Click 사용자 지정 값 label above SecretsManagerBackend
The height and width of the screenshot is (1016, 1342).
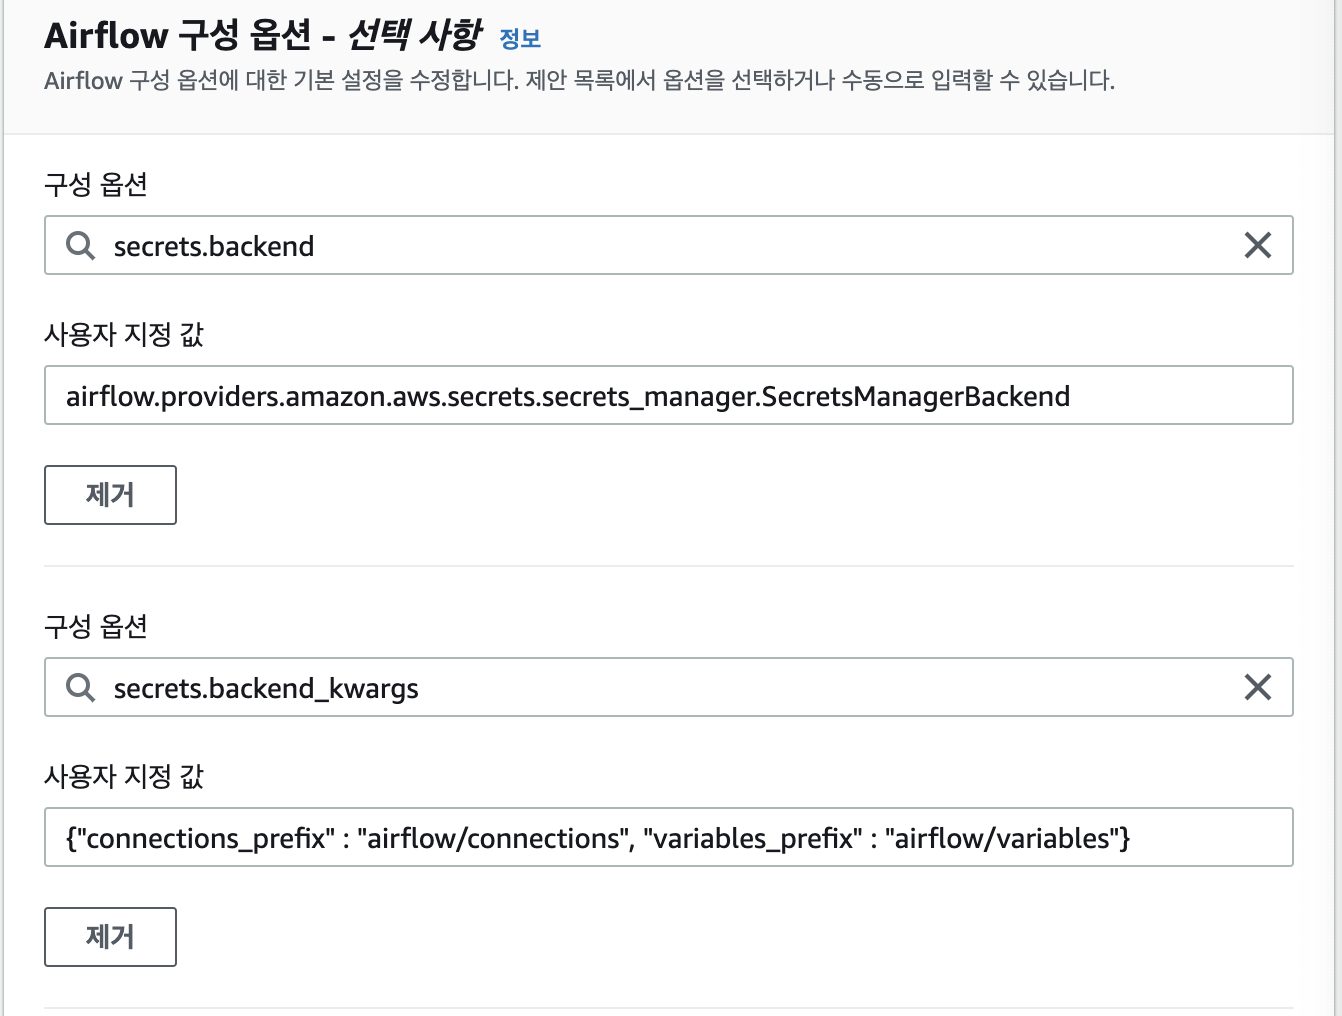point(124,334)
